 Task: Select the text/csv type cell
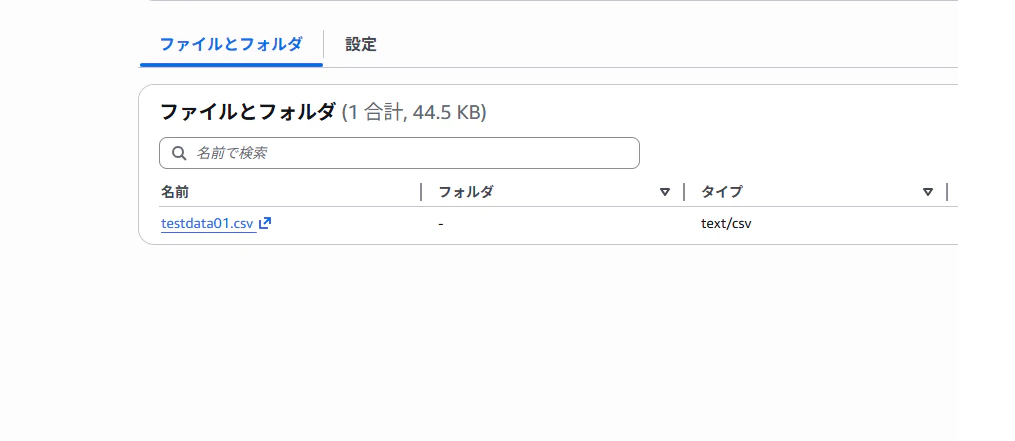(x=726, y=223)
